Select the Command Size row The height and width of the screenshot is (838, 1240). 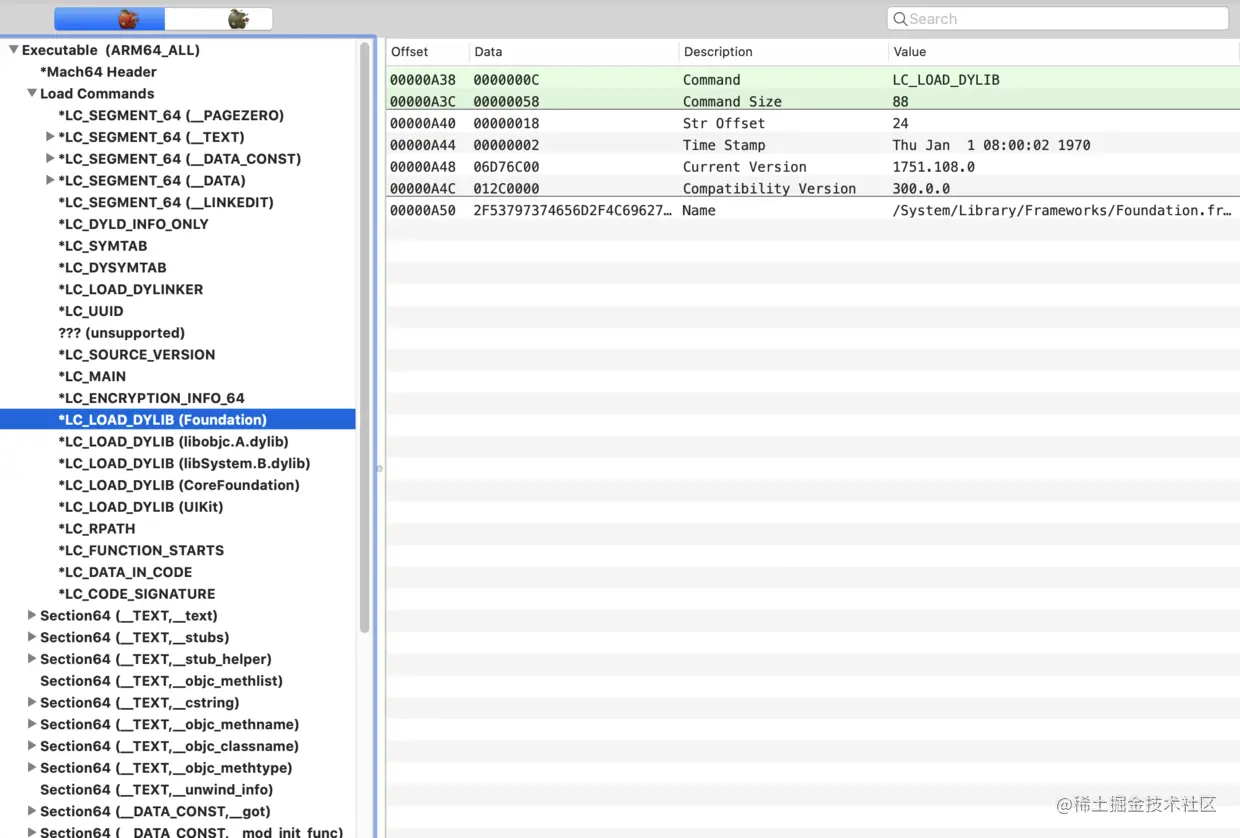(x=812, y=102)
